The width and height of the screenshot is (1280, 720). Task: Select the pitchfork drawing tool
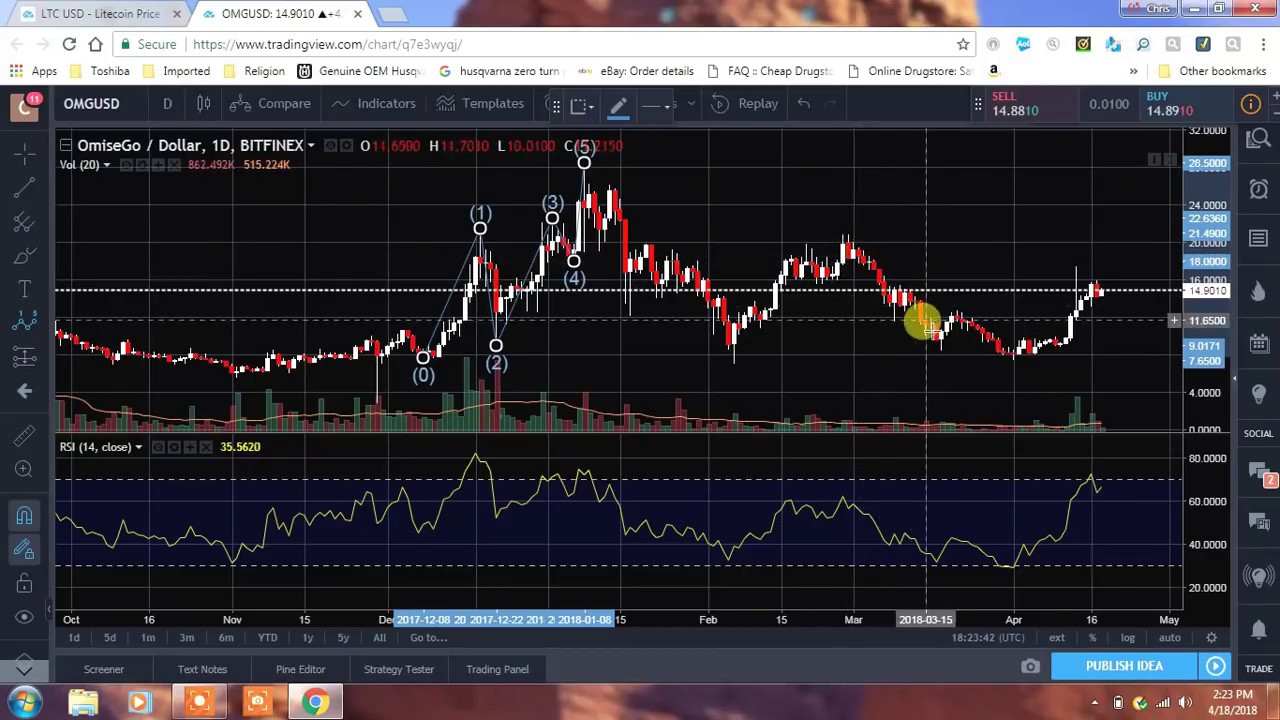point(25,221)
